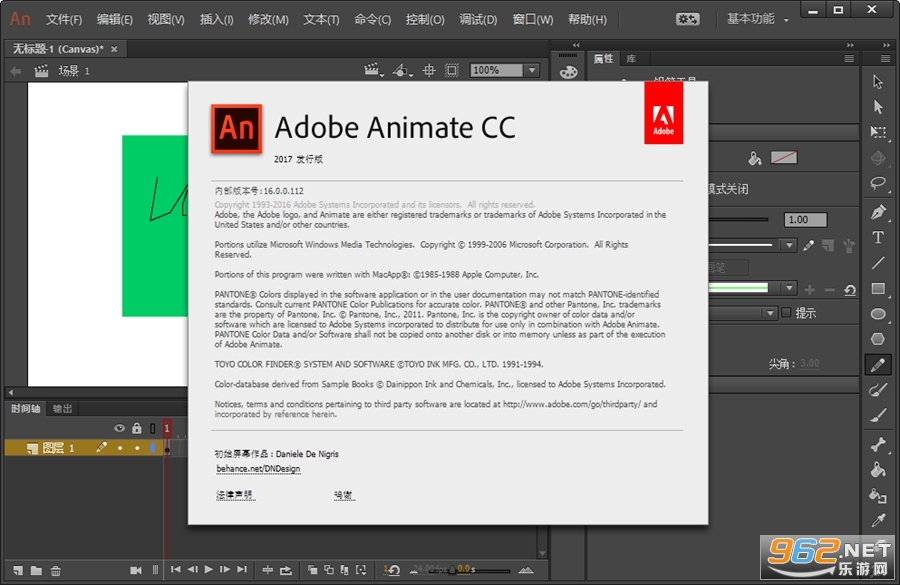900x585 pixels.
Task: Open the stage zoom 100% dropdown
Action: (532, 70)
